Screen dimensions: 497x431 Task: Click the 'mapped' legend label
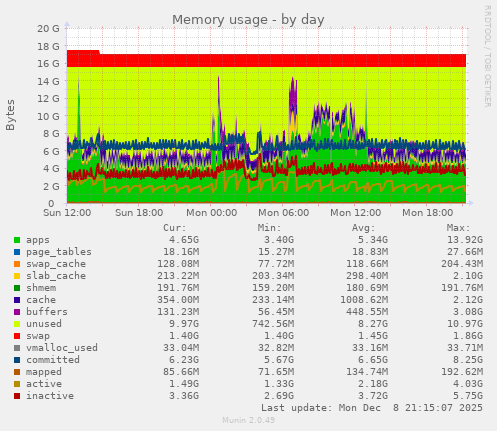44,372
